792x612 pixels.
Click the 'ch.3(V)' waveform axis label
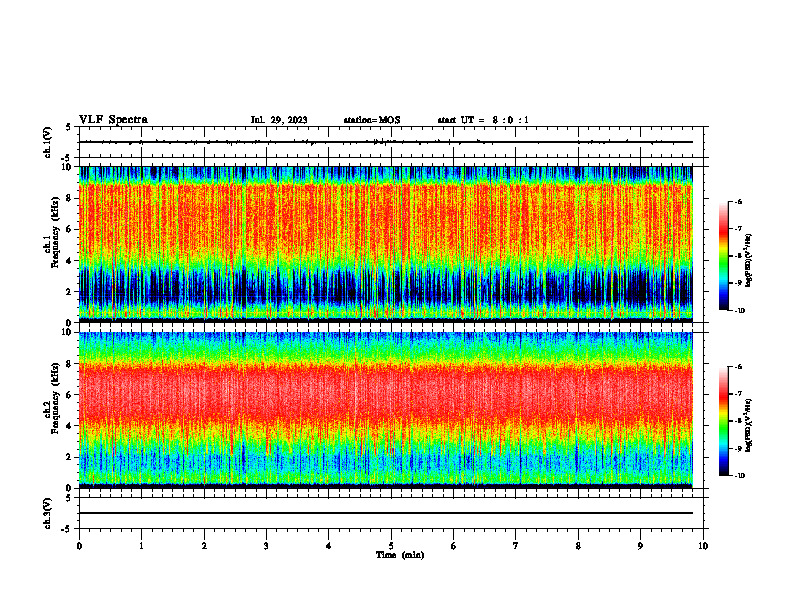pos(48,514)
